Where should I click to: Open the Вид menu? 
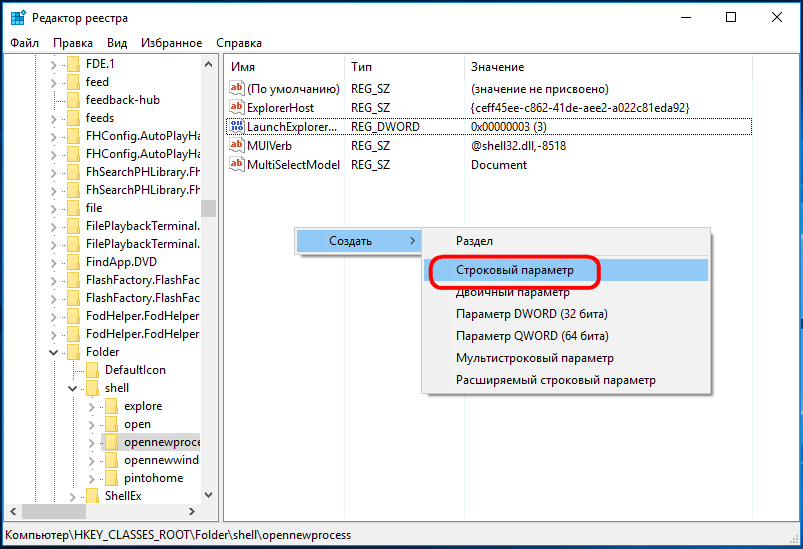[x=117, y=43]
